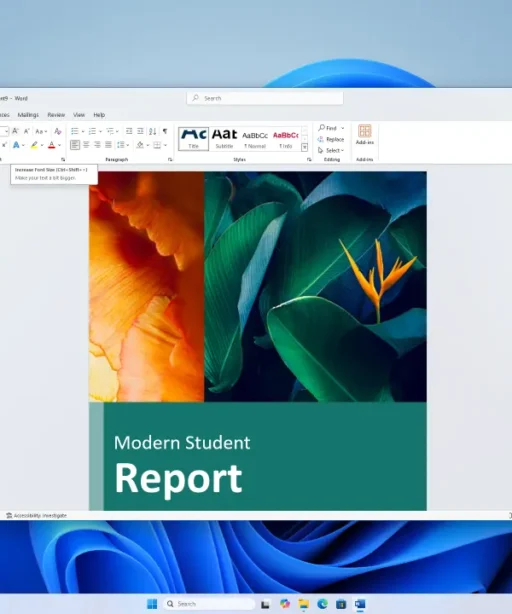512x614 pixels.
Task: Apply superscript formatting
Action: (x=4, y=145)
